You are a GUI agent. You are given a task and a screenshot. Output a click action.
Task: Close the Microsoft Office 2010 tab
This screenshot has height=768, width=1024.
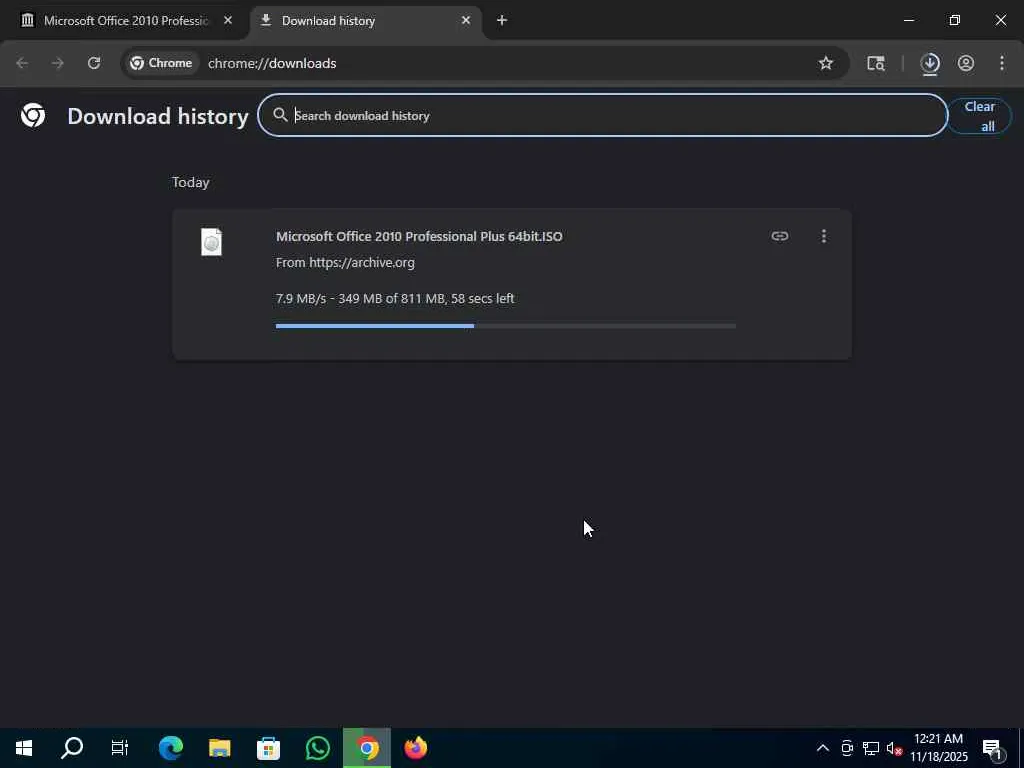(x=228, y=20)
